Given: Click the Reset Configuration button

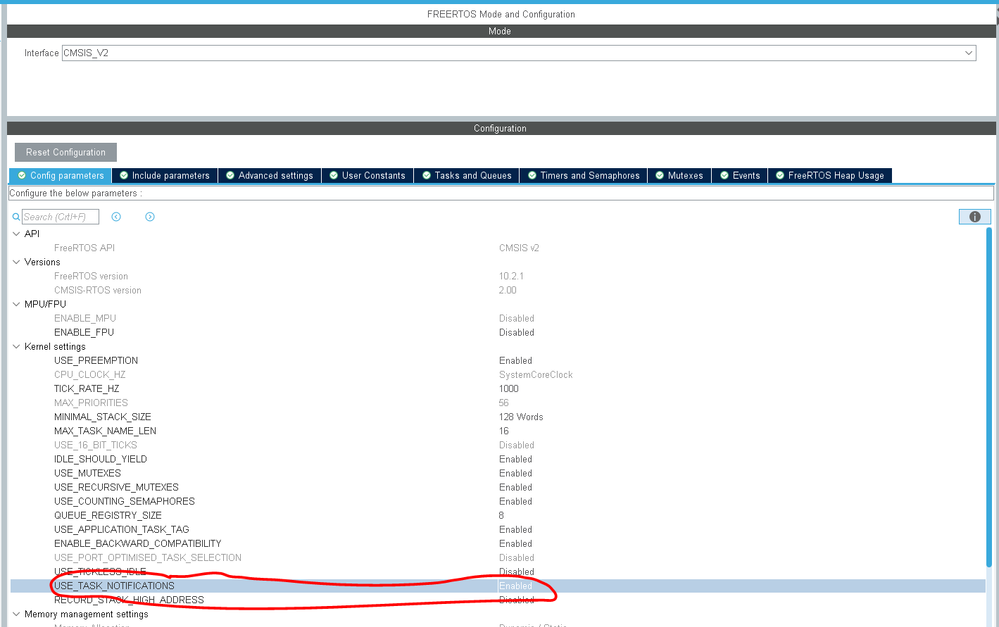Looking at the screenshot, I should tap(66, 152).
